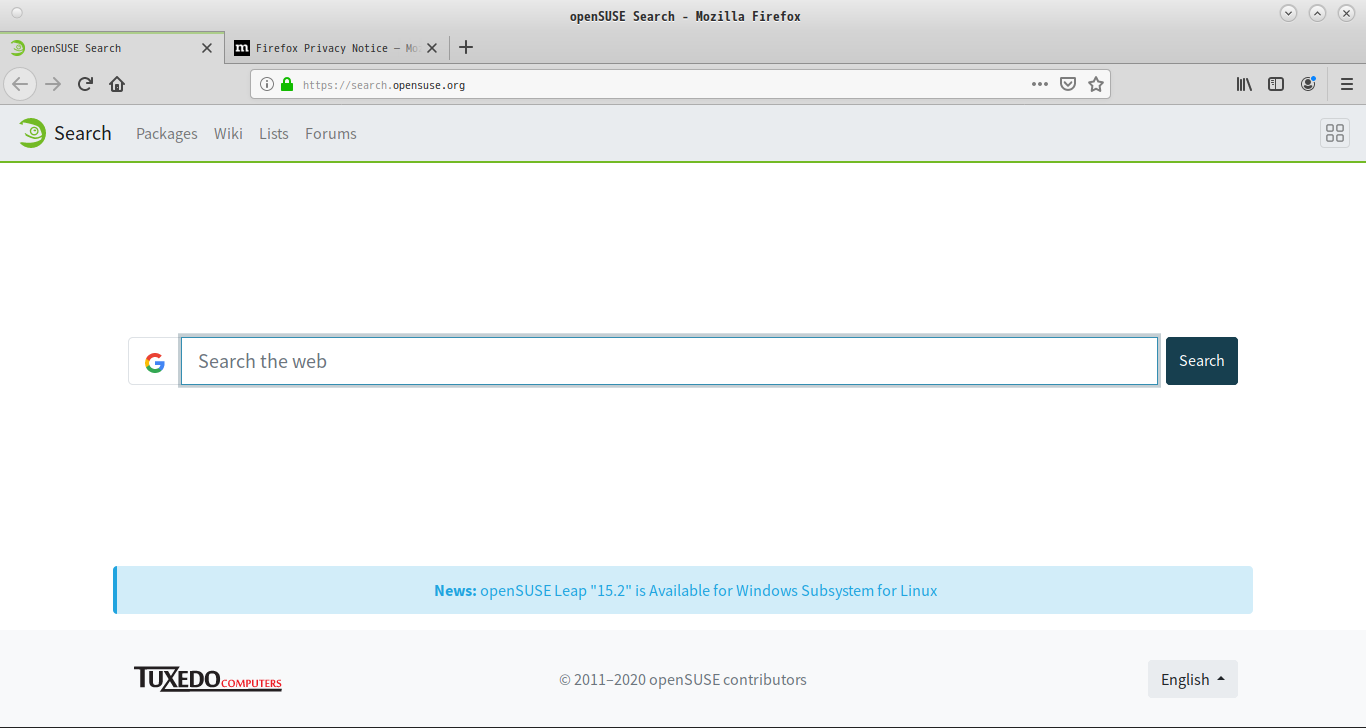This screenshot has width=1366, height=728.
Task: Switch to the openSUSE Search tab
Action: pyautogui.click(x=112, y=48)
